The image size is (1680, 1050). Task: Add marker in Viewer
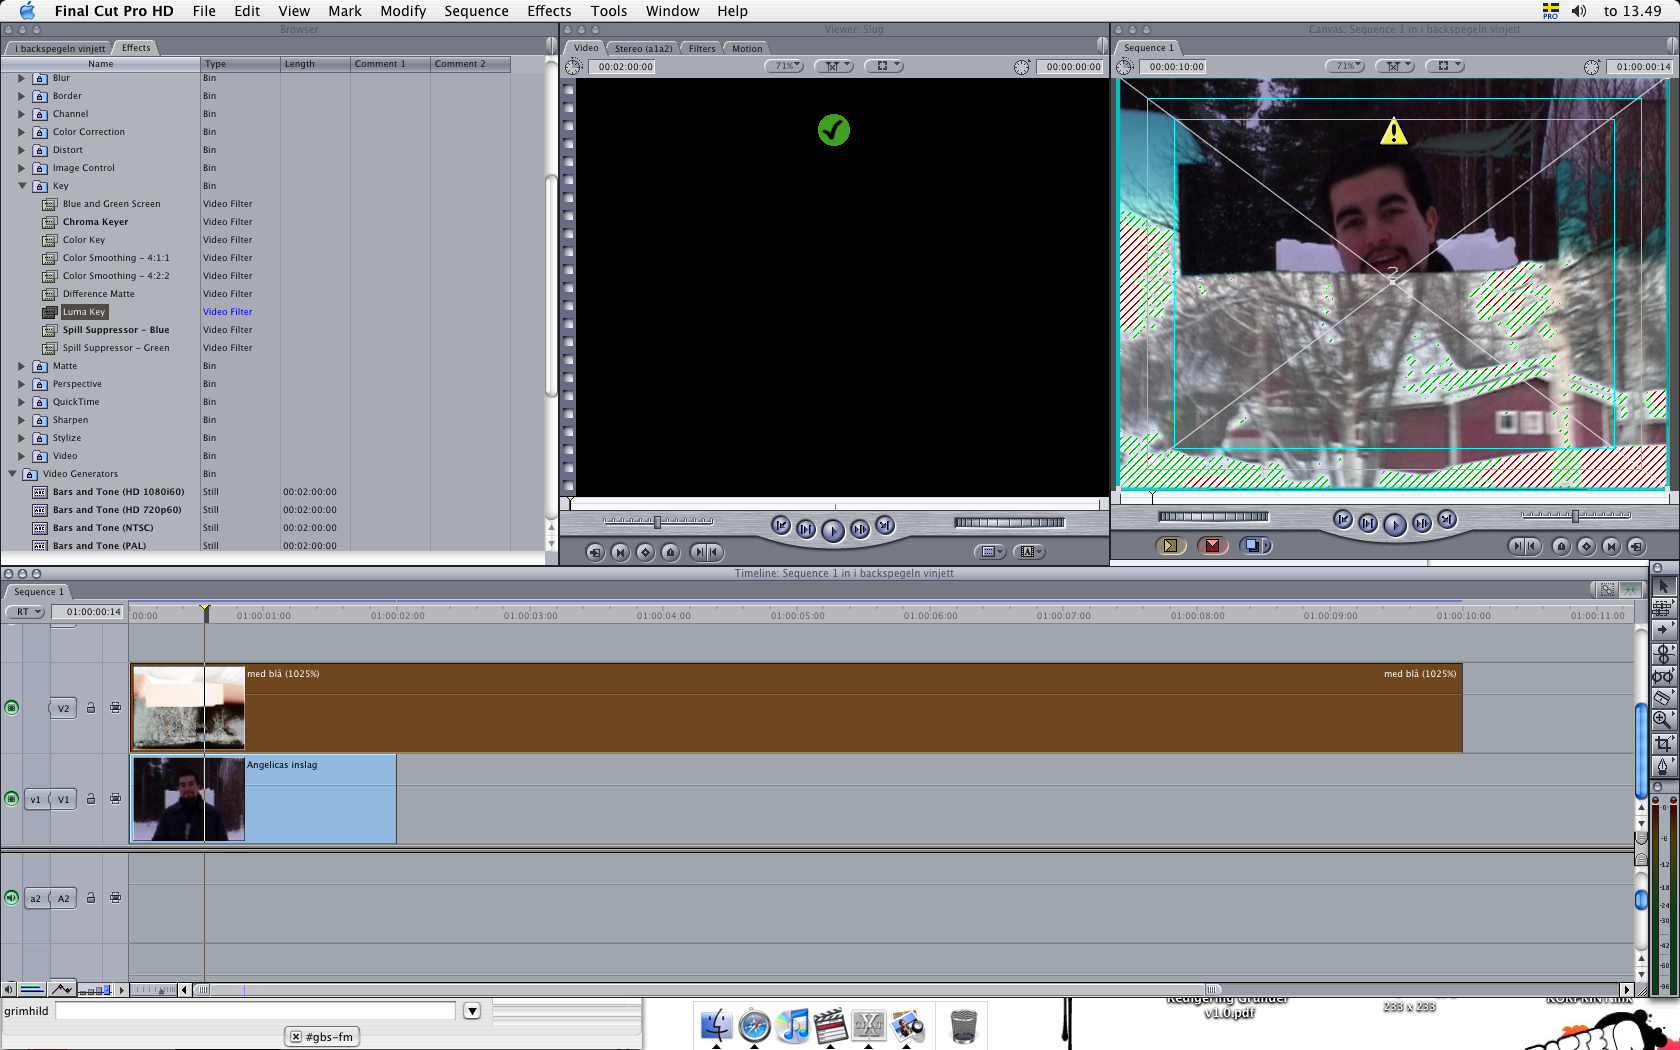(670, 552)
